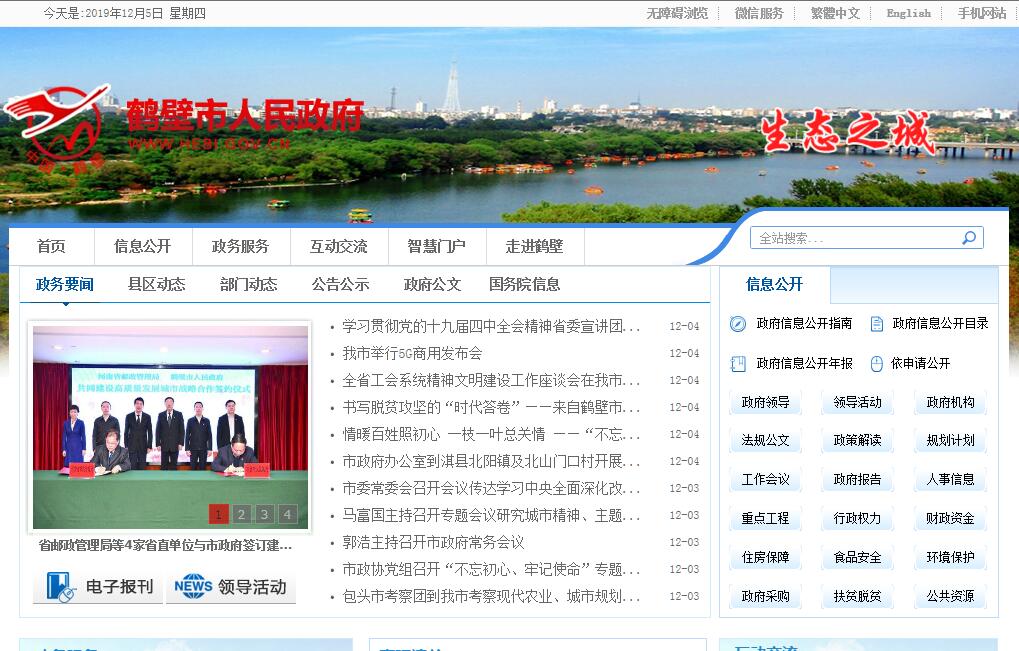The width and height of the screenshot is (1019, 651).
Task: Open the 信息公开 navigation menu
Action: click(x=142, y=247)
